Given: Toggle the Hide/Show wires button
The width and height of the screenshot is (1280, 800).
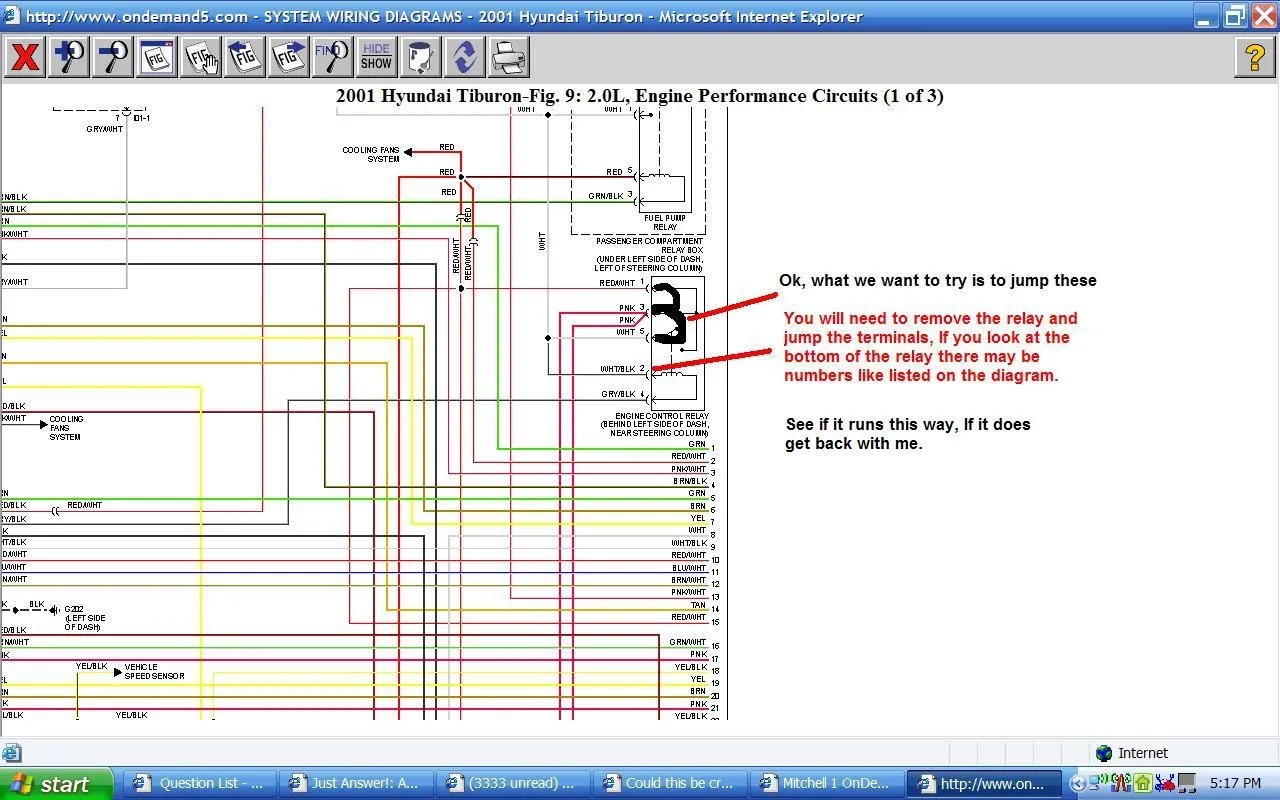Looking at the screenshot, I should coord(377,57).
